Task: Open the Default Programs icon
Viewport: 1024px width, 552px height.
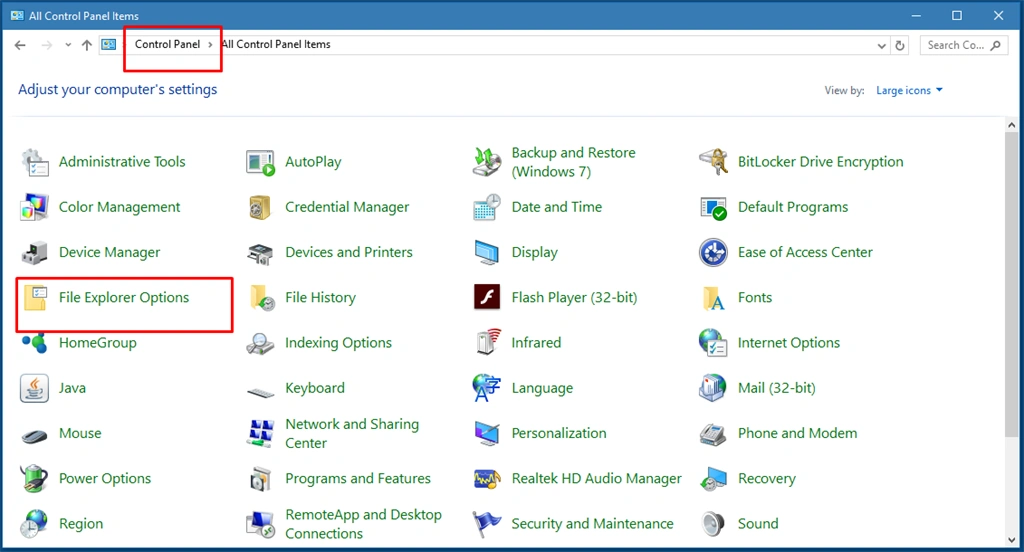Action: pyautogui.click(x=713, y=208)
